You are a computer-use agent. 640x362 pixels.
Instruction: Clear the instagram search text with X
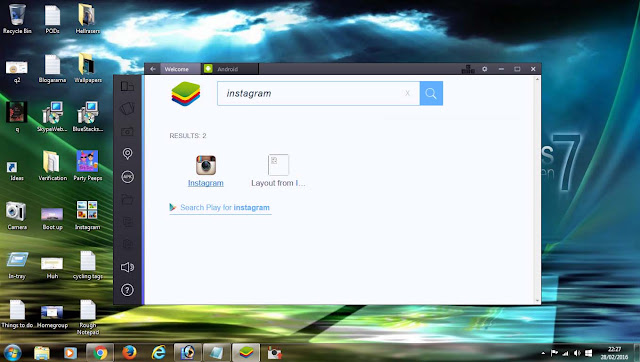407,93
